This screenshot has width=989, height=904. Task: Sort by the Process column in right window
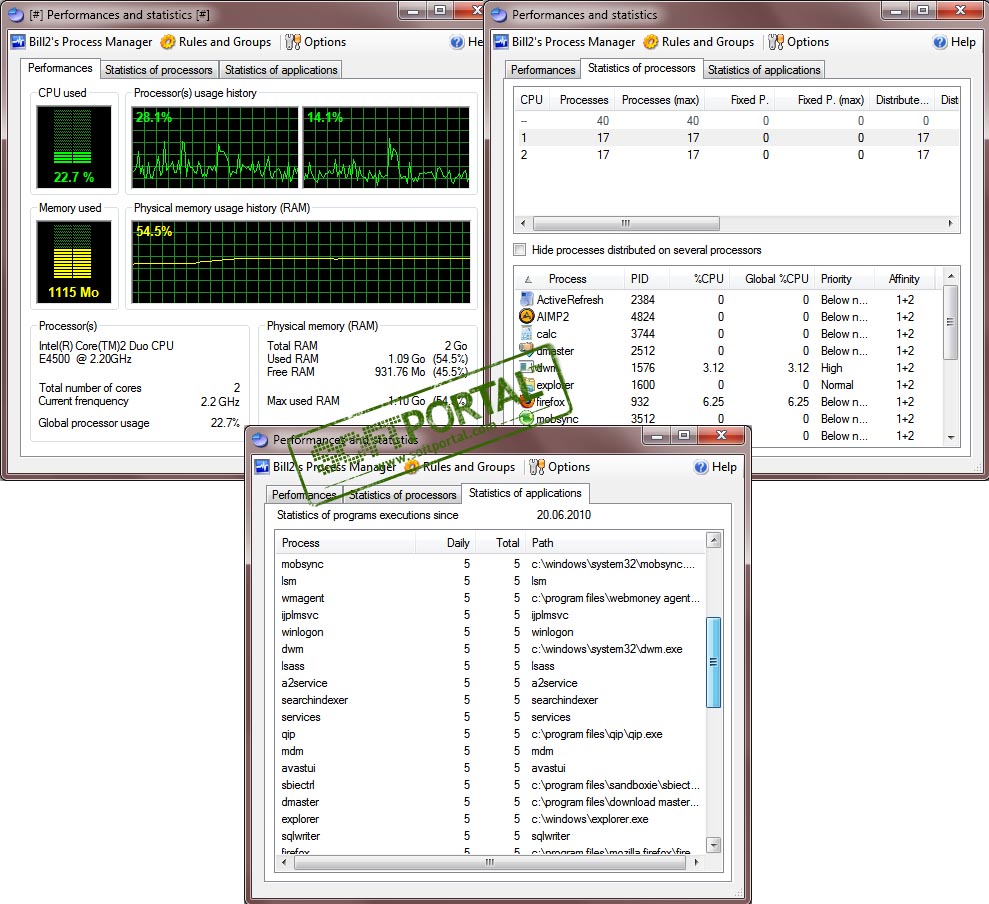point(568,279)
